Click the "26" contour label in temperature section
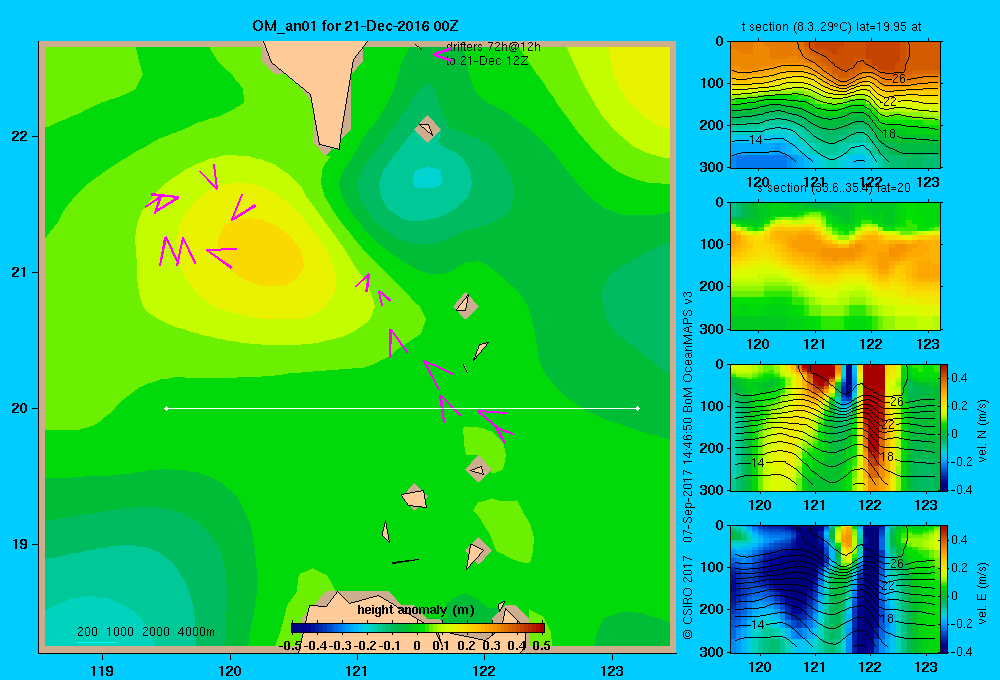 899,78
